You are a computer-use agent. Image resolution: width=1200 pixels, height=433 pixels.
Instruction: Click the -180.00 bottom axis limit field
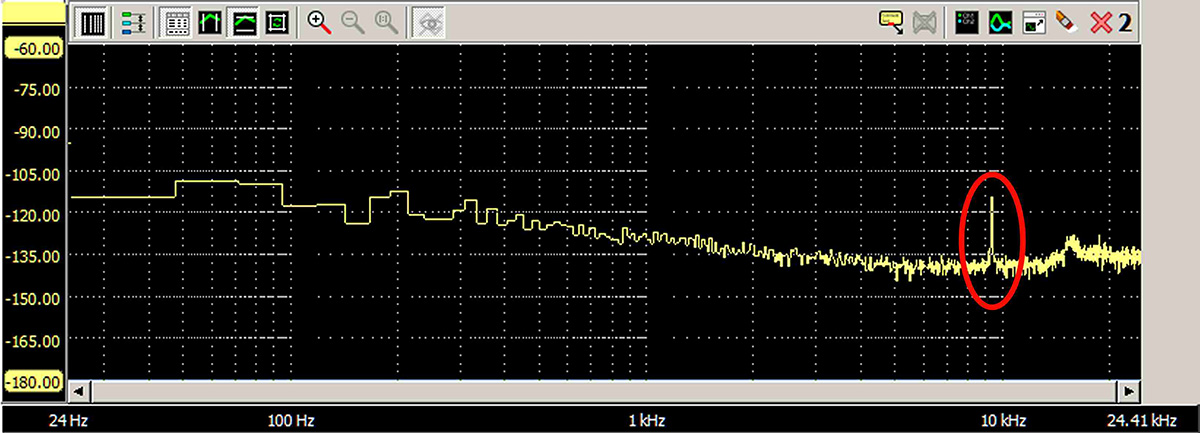point(33,382)
